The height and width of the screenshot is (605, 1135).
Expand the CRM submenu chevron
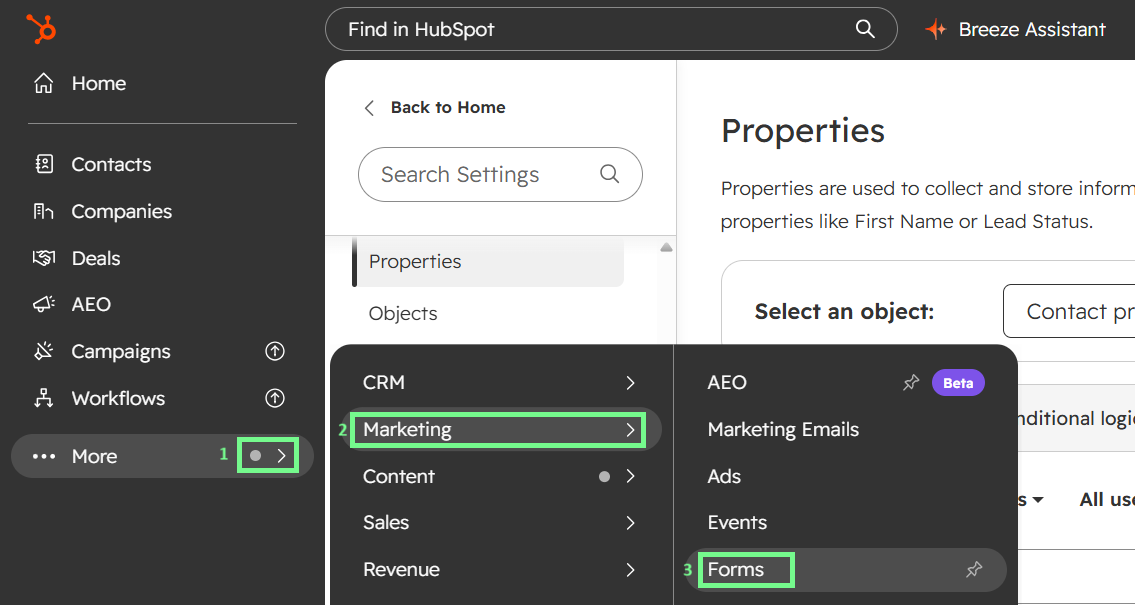630,383
